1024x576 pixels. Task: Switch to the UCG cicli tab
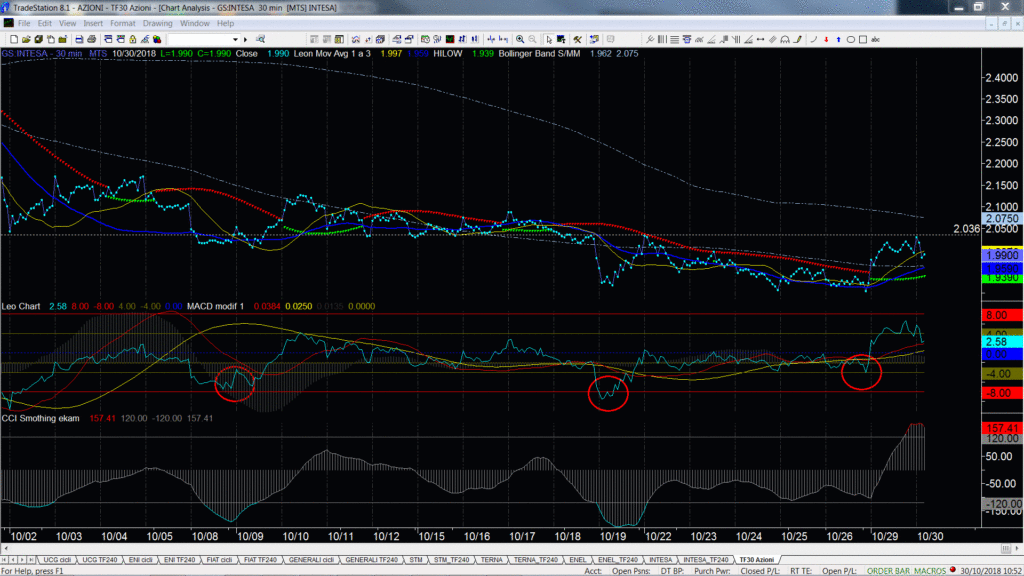coord(57,560)
